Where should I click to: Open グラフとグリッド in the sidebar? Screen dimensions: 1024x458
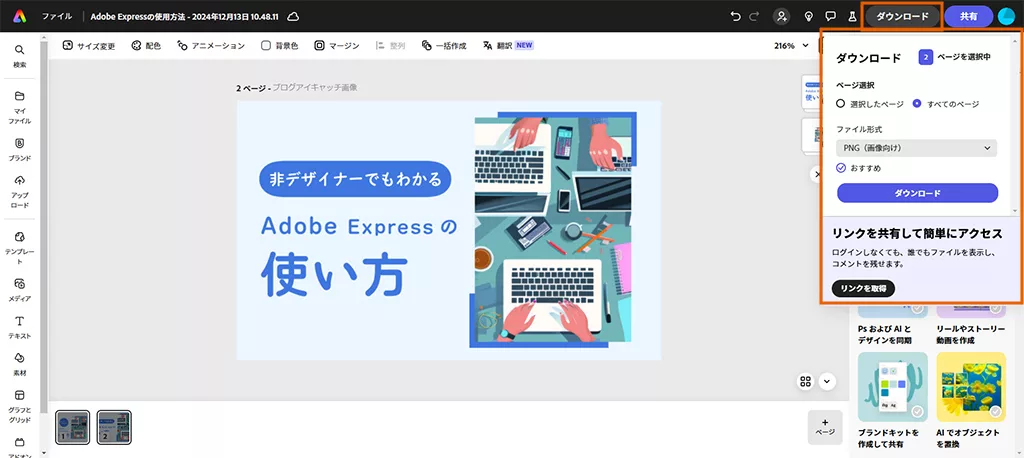pyautogui.click(x=20, y=406)
